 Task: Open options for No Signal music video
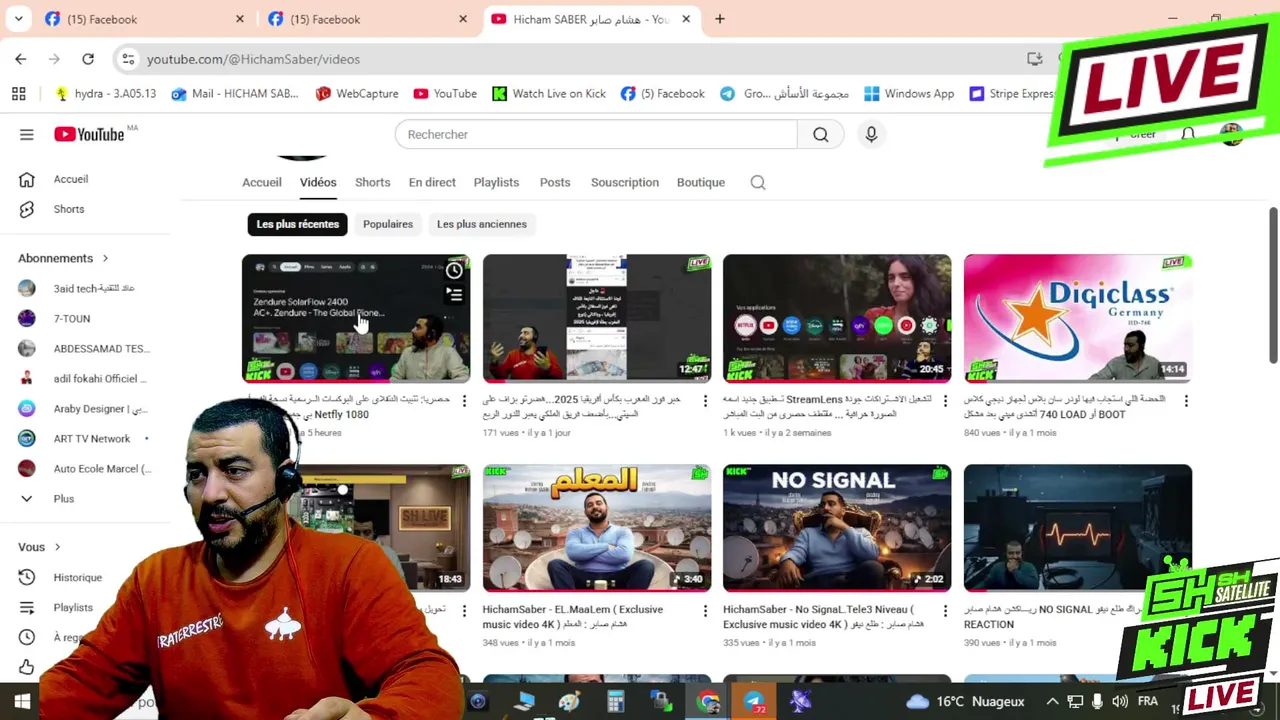[945, 610]
